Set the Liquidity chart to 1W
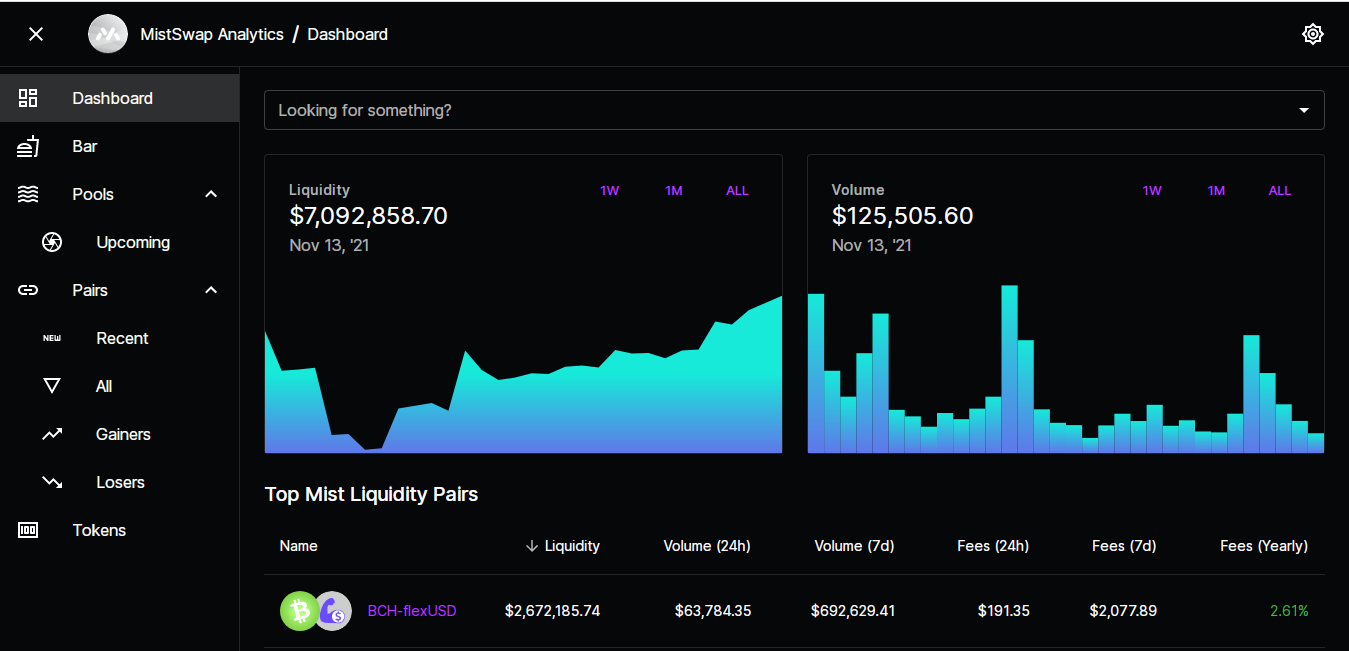 click(x=610, y=191)
